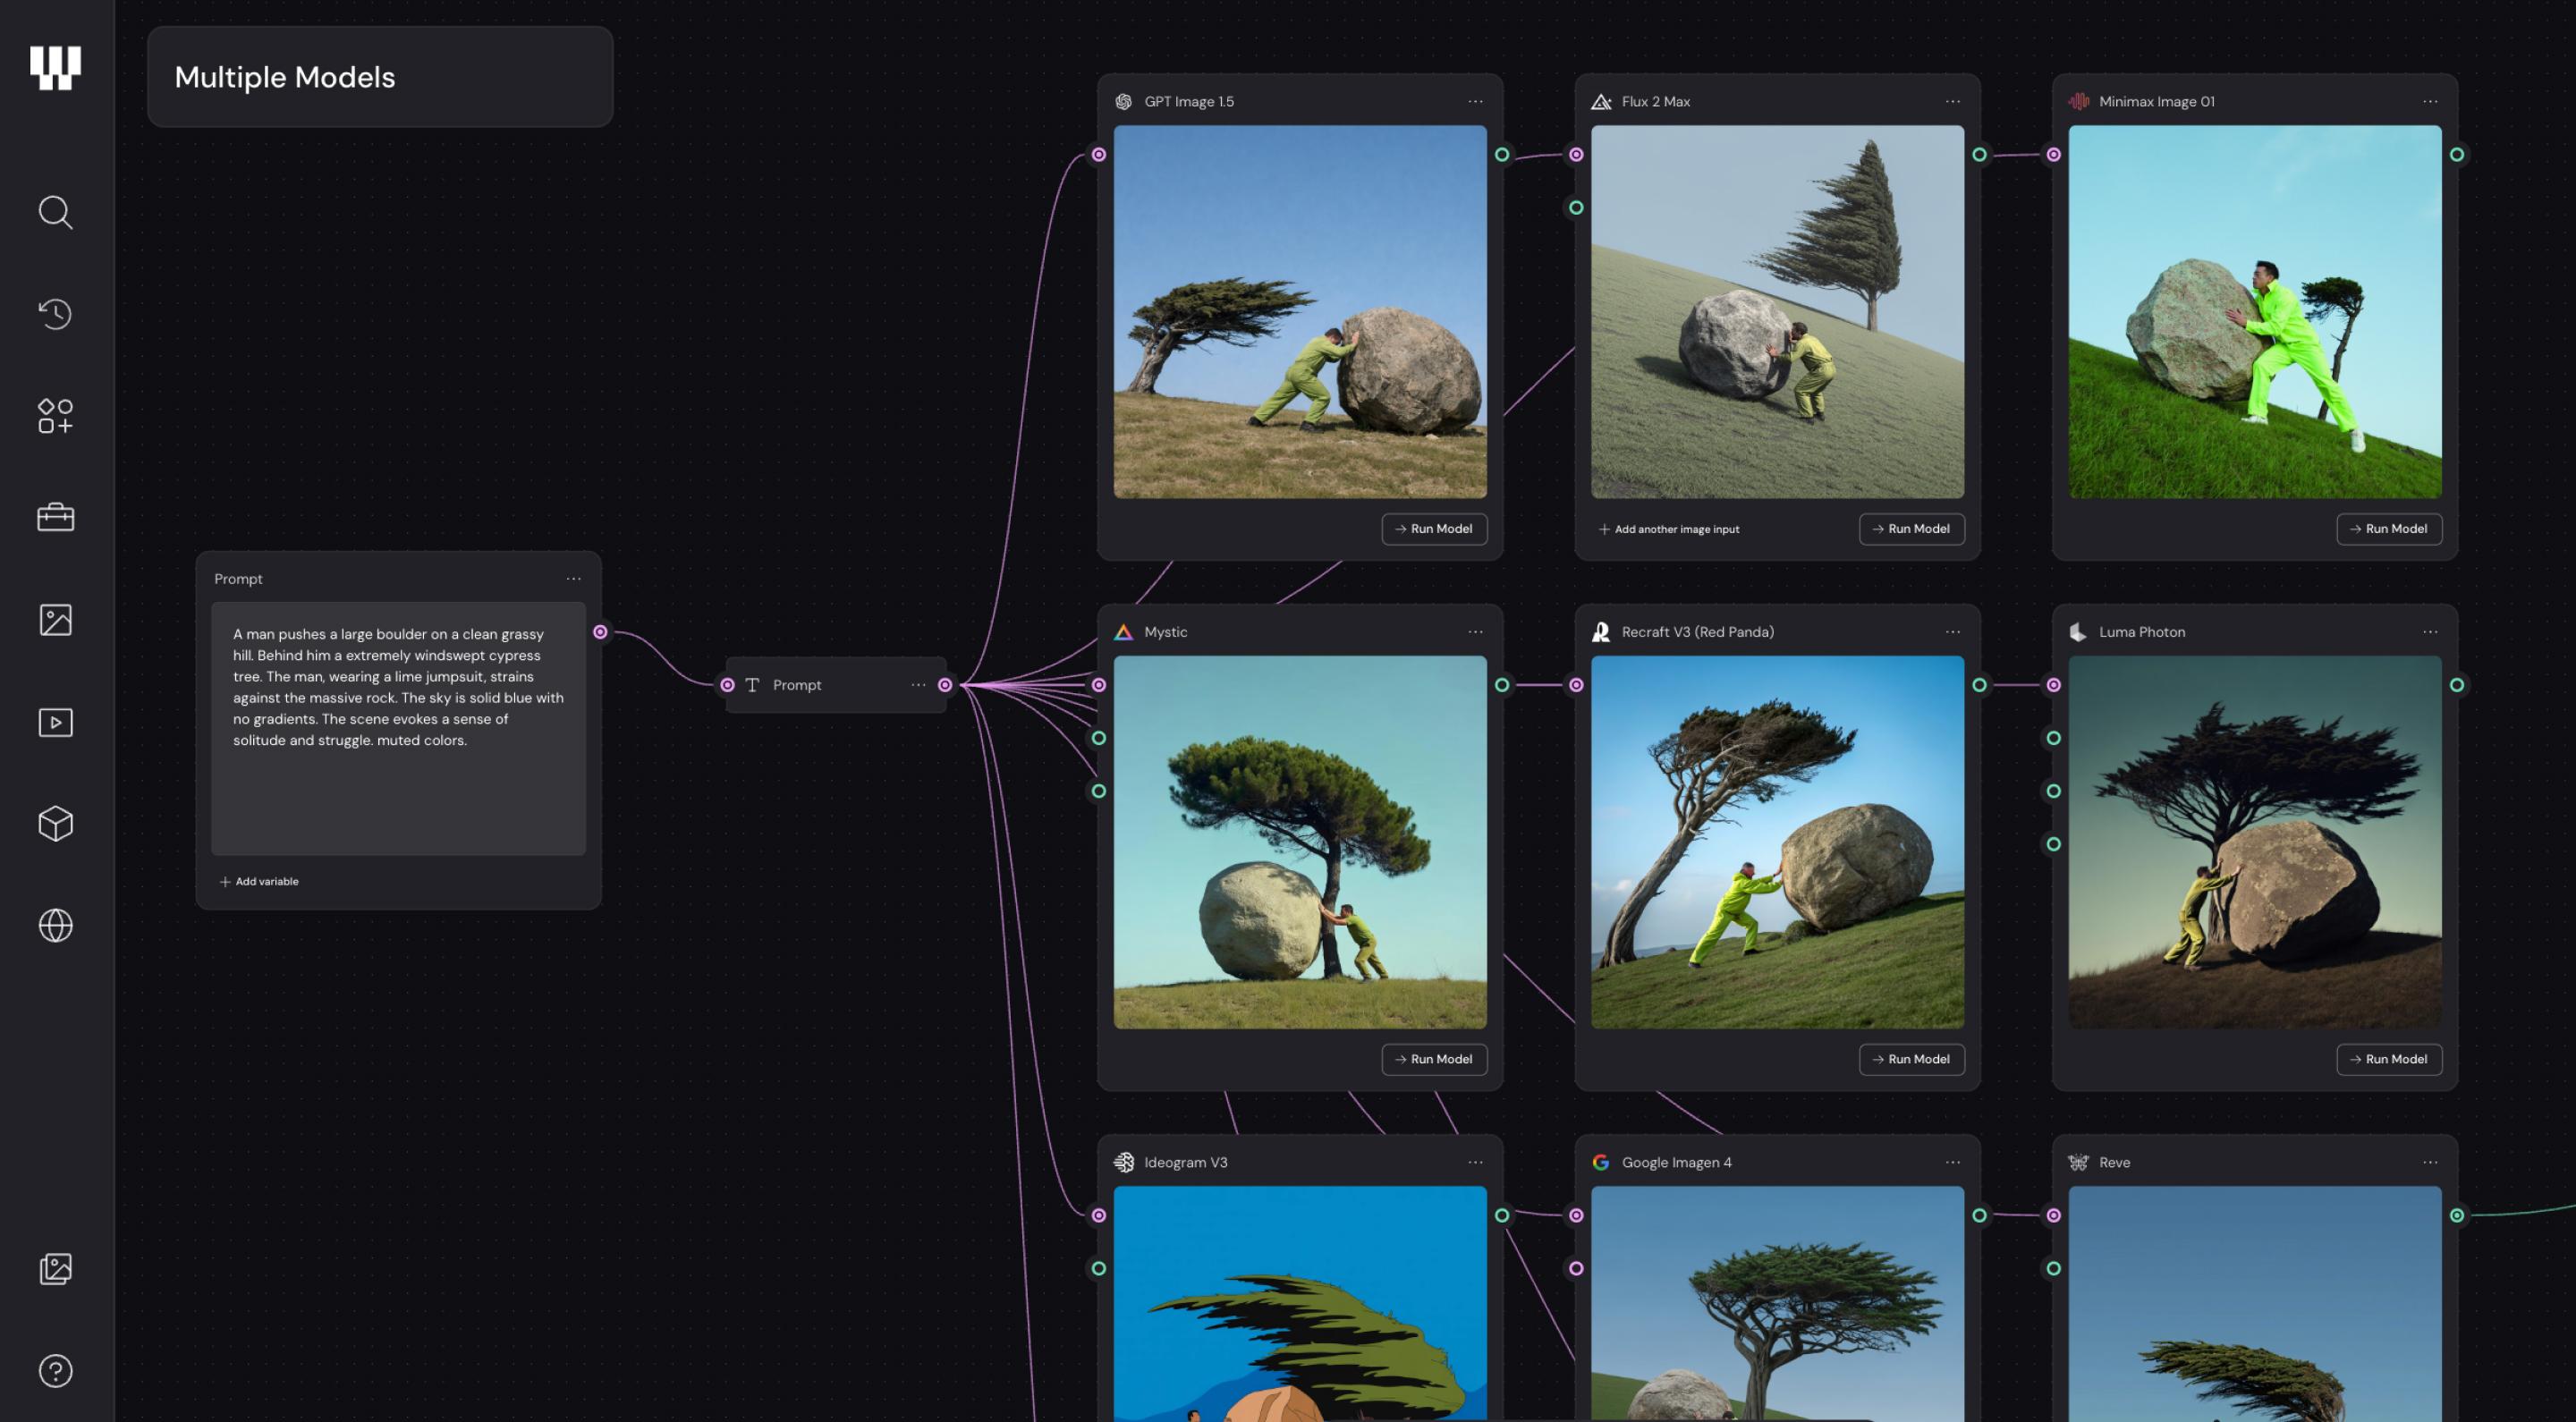Run Model on Recraft V3
Screen dimensions: 2576x1422
tap(1911, 1059)
